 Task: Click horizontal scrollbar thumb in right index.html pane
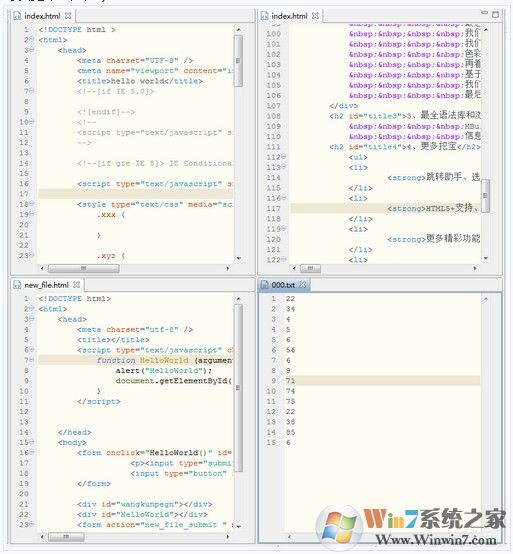(x=310, y=269)
